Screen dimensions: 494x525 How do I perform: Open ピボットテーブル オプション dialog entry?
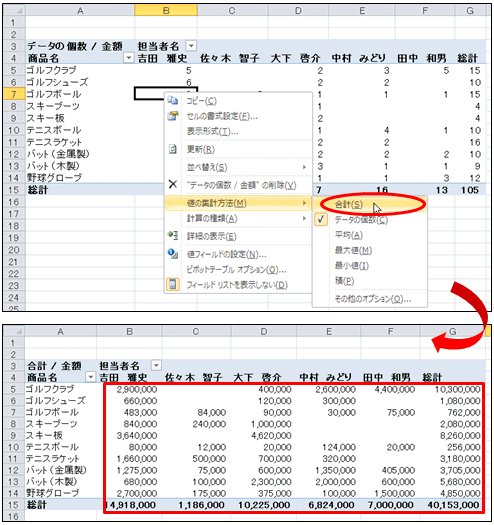[236, 270]
